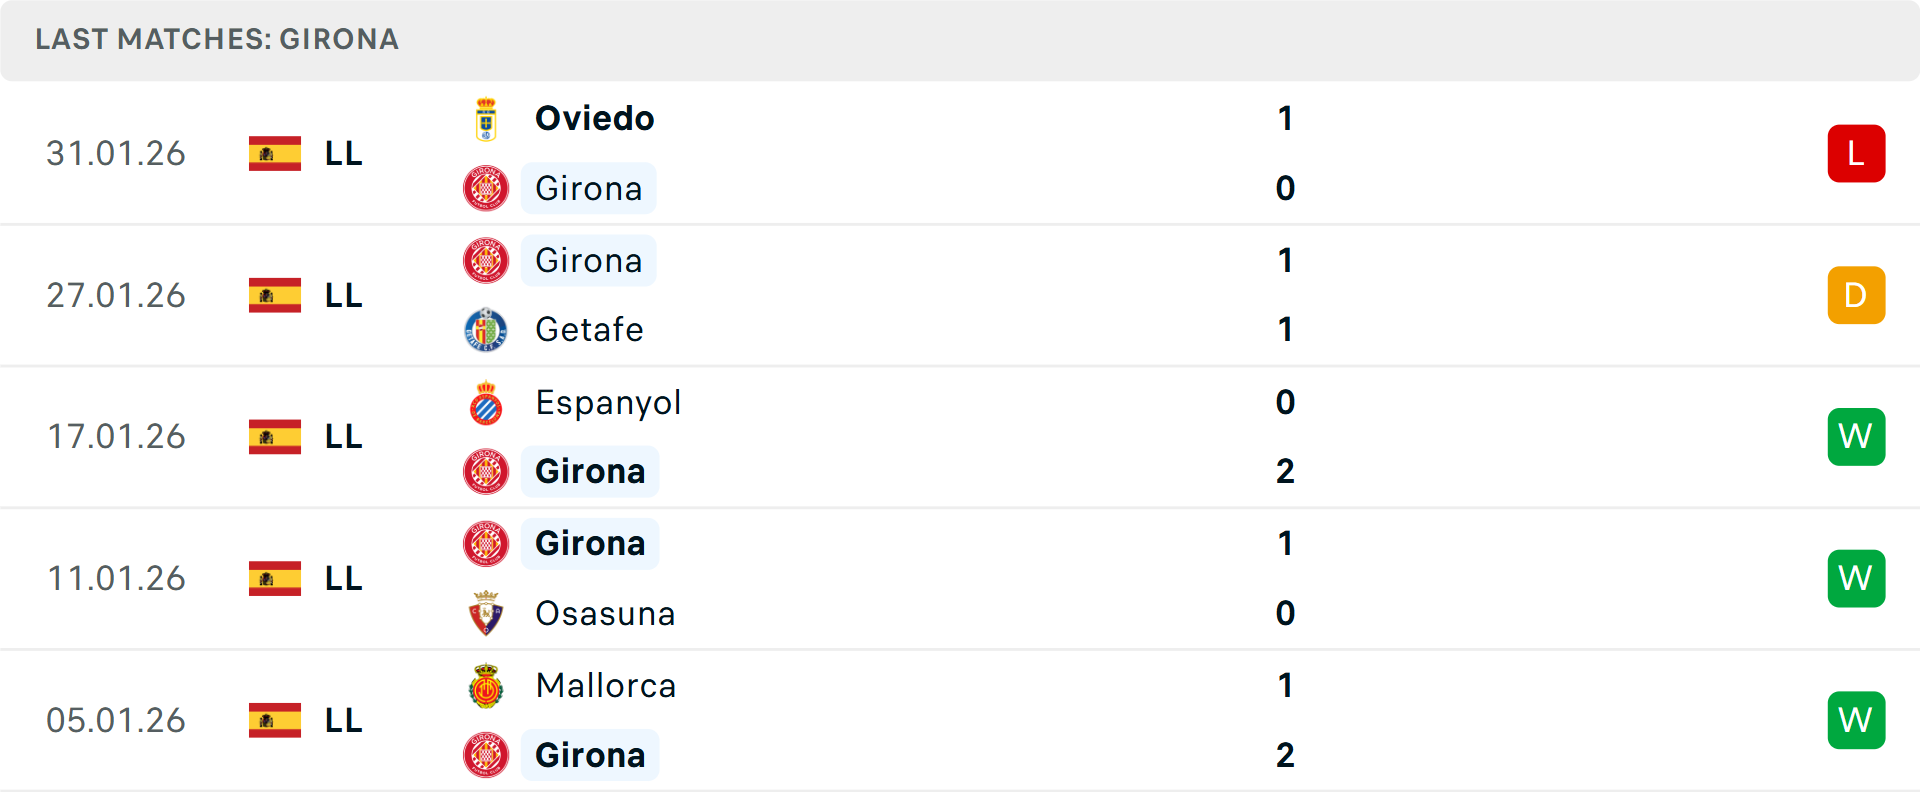1920x792 pixels.
Task: Click the red L result badge
Action: pos(1856,153)
